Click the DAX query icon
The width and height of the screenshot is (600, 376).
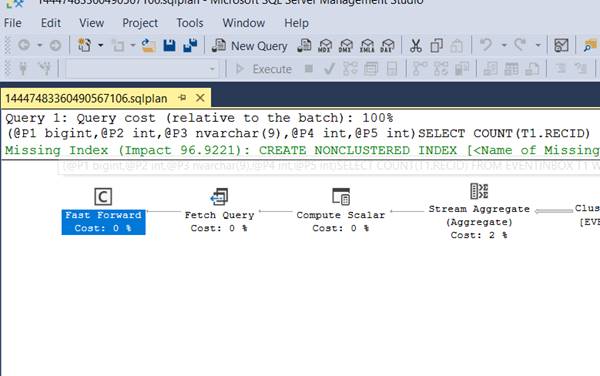click(x=387, y=46)
